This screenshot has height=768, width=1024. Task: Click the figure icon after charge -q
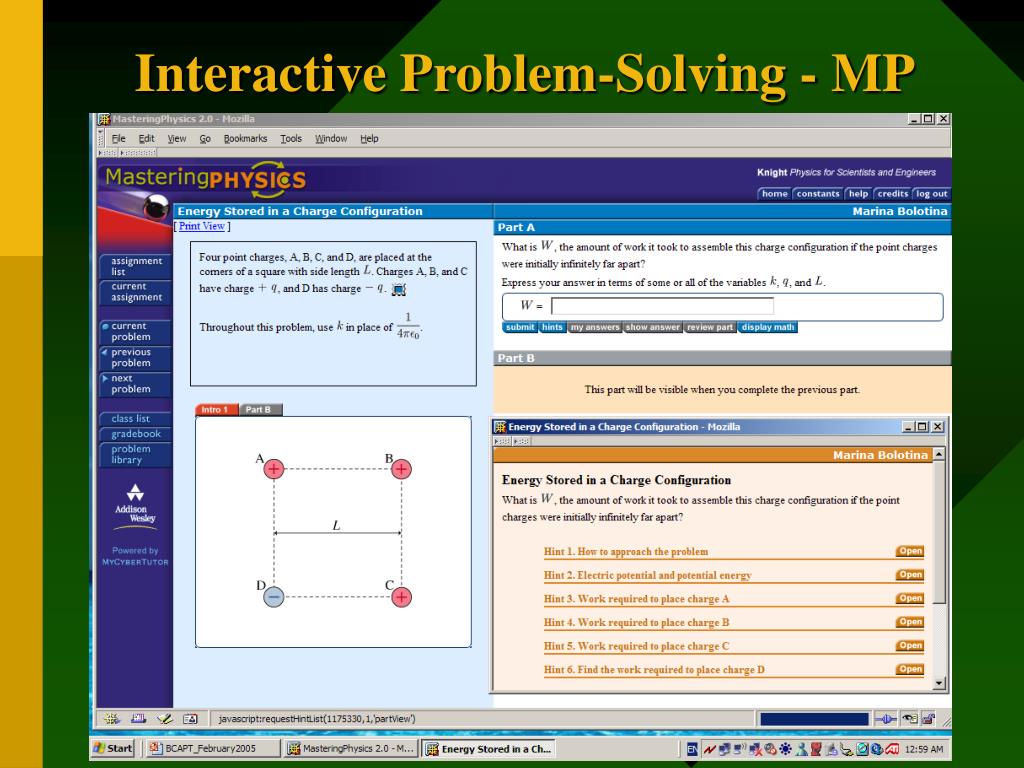point(398,289)
